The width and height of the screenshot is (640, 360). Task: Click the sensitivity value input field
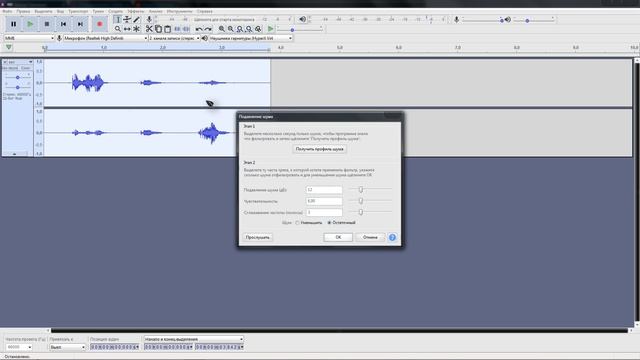[324, 201]
